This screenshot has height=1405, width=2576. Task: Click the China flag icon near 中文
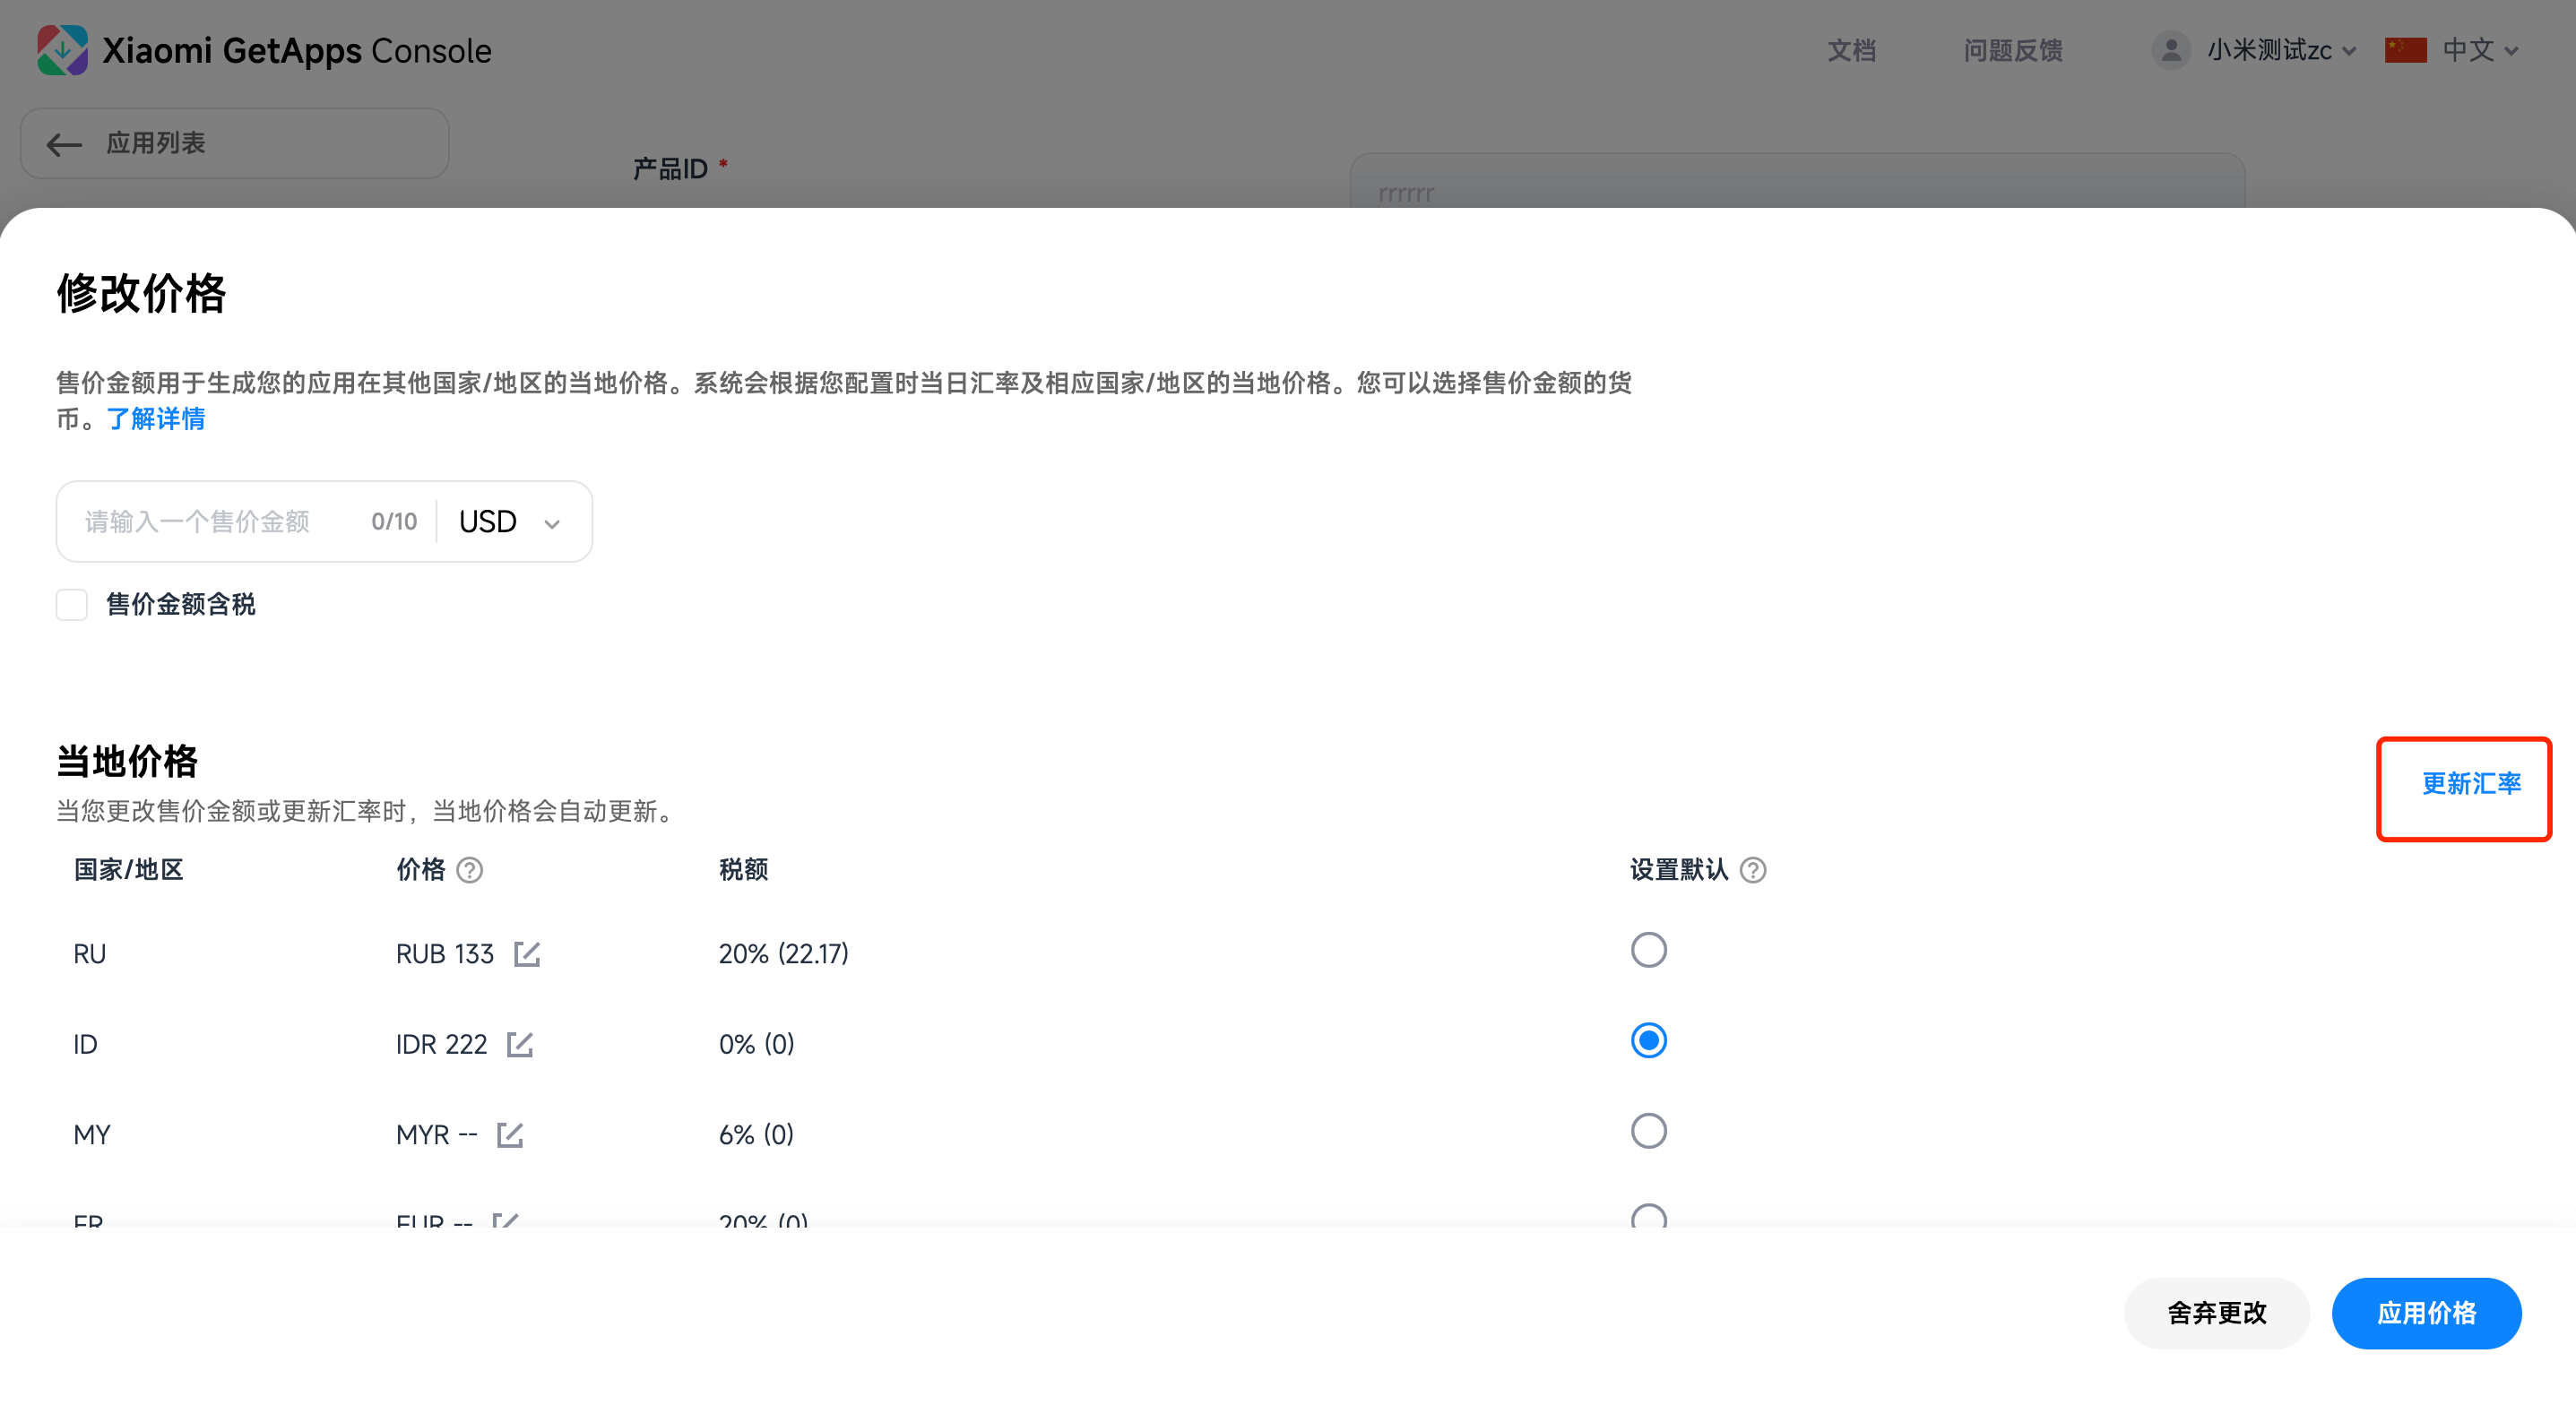pyautogui.click(x=2405, y=49)
